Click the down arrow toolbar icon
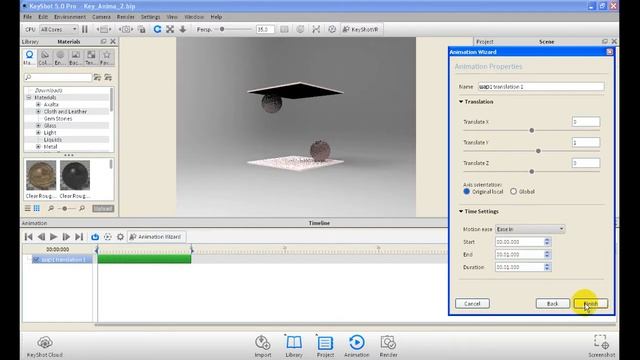 (x=183, y=29)
